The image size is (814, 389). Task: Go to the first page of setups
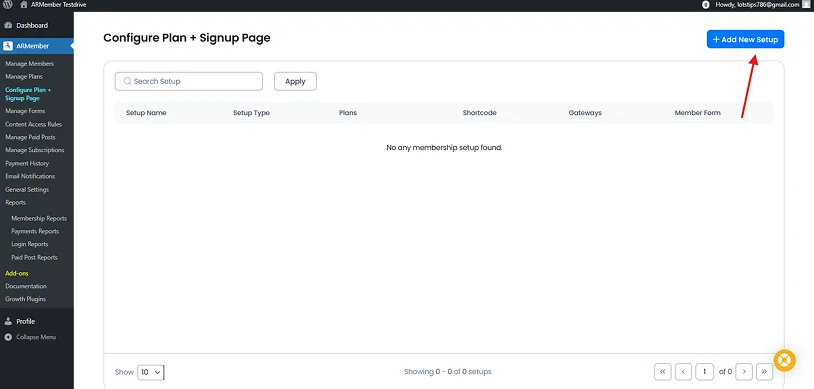point(662,371)
